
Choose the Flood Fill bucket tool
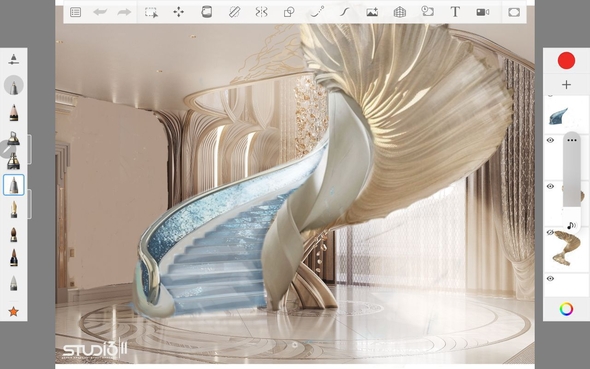[206, 12]
